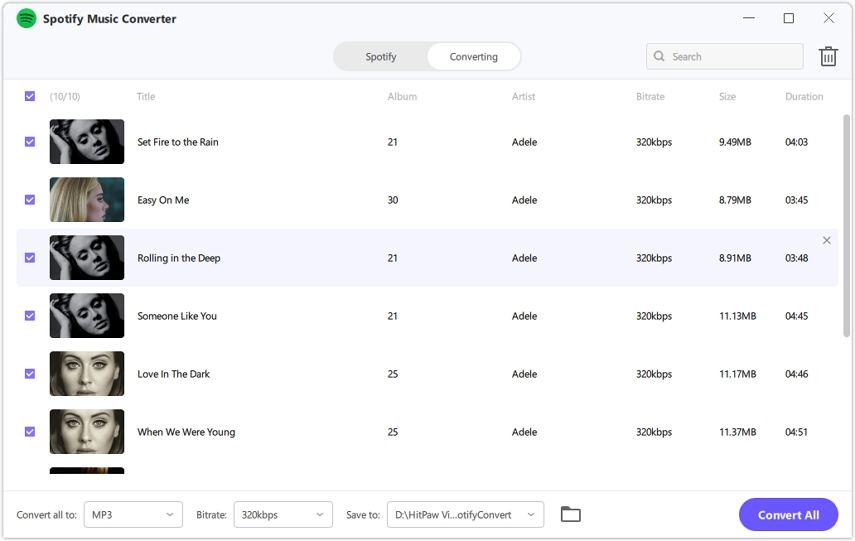The width and height of the screenshot is (855, 541).
Task: Select the song title Someone Like You
Action: point(177,316)
